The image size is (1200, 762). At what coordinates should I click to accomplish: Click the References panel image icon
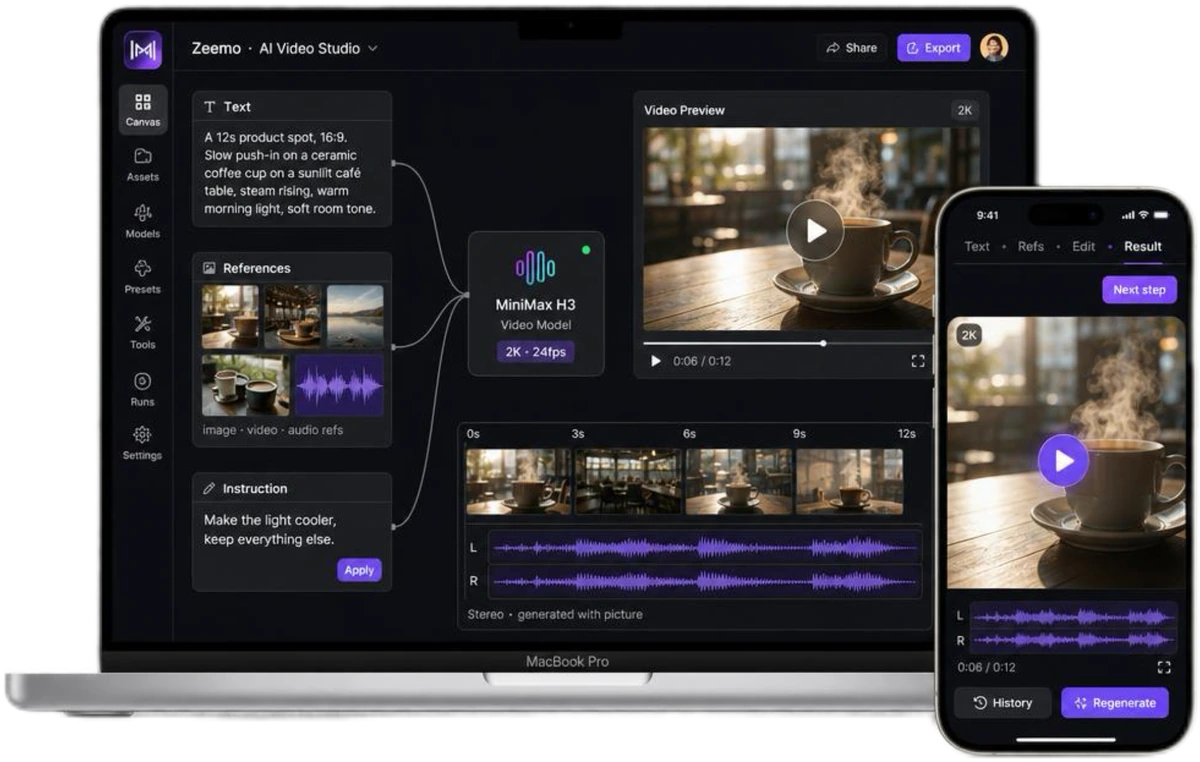210,268
